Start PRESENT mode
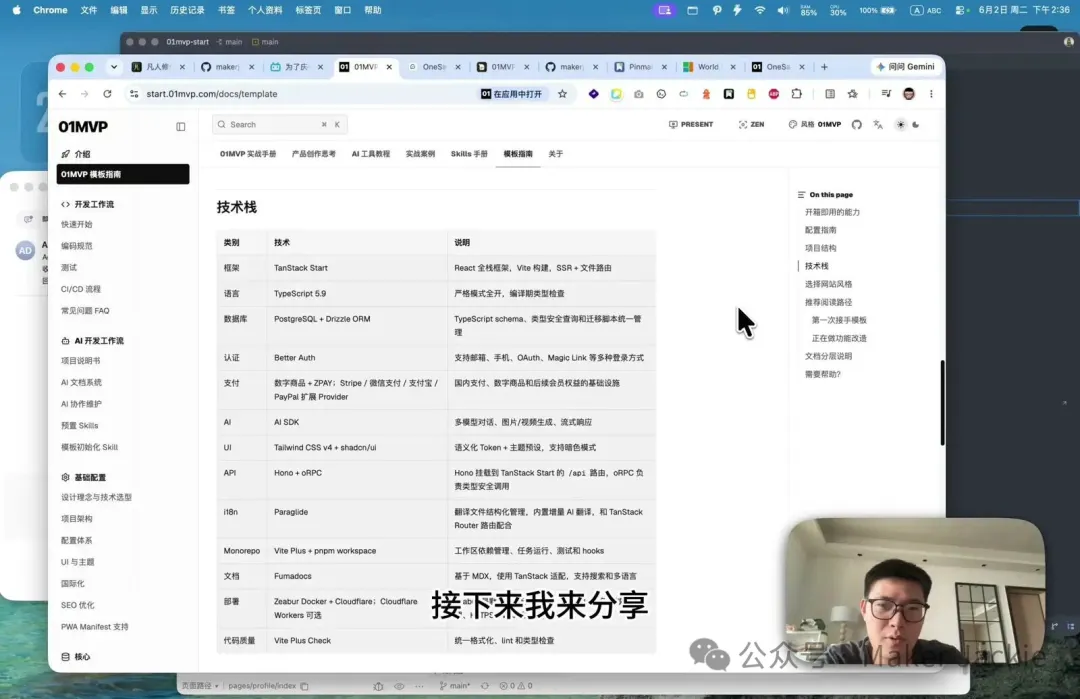 690,125
